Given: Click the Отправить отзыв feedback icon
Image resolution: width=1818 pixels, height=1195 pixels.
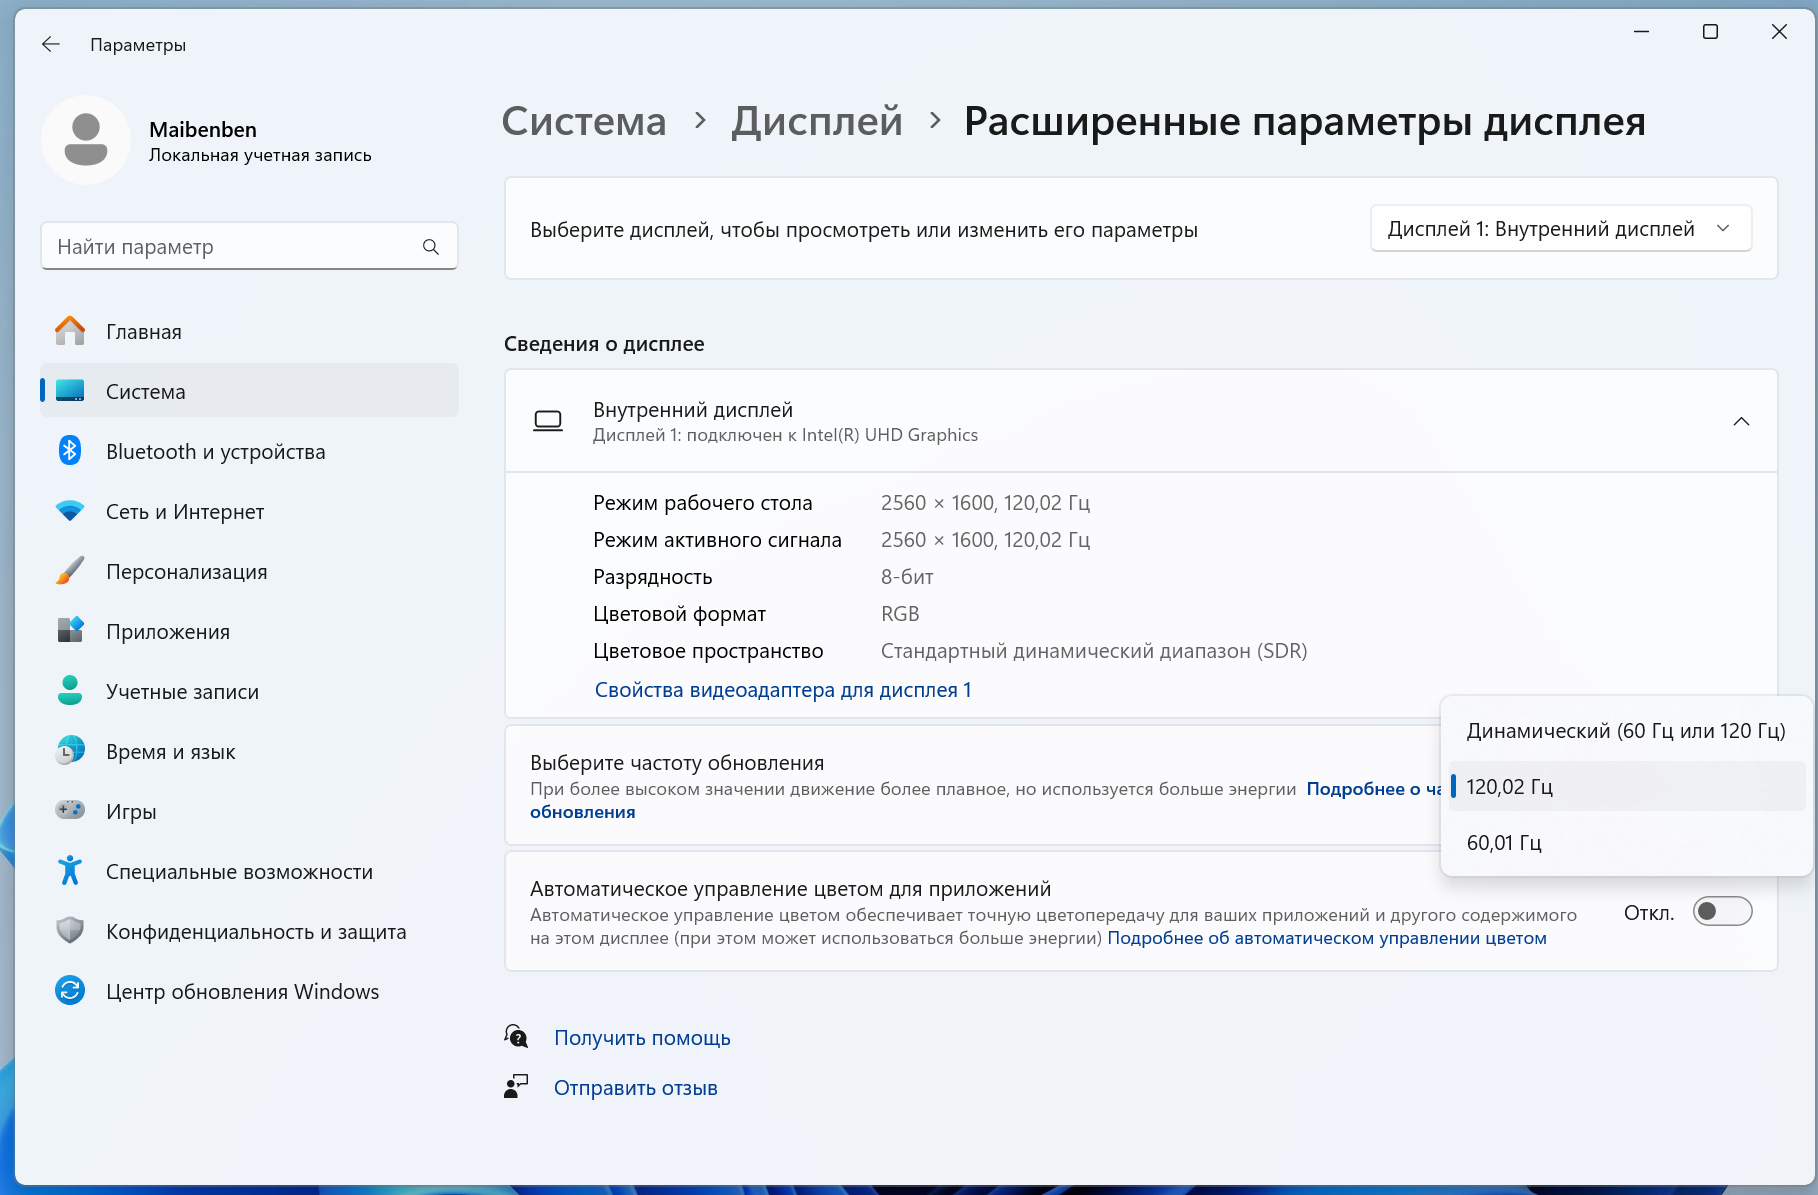Looking at the screenshot, I should 516,1087.
